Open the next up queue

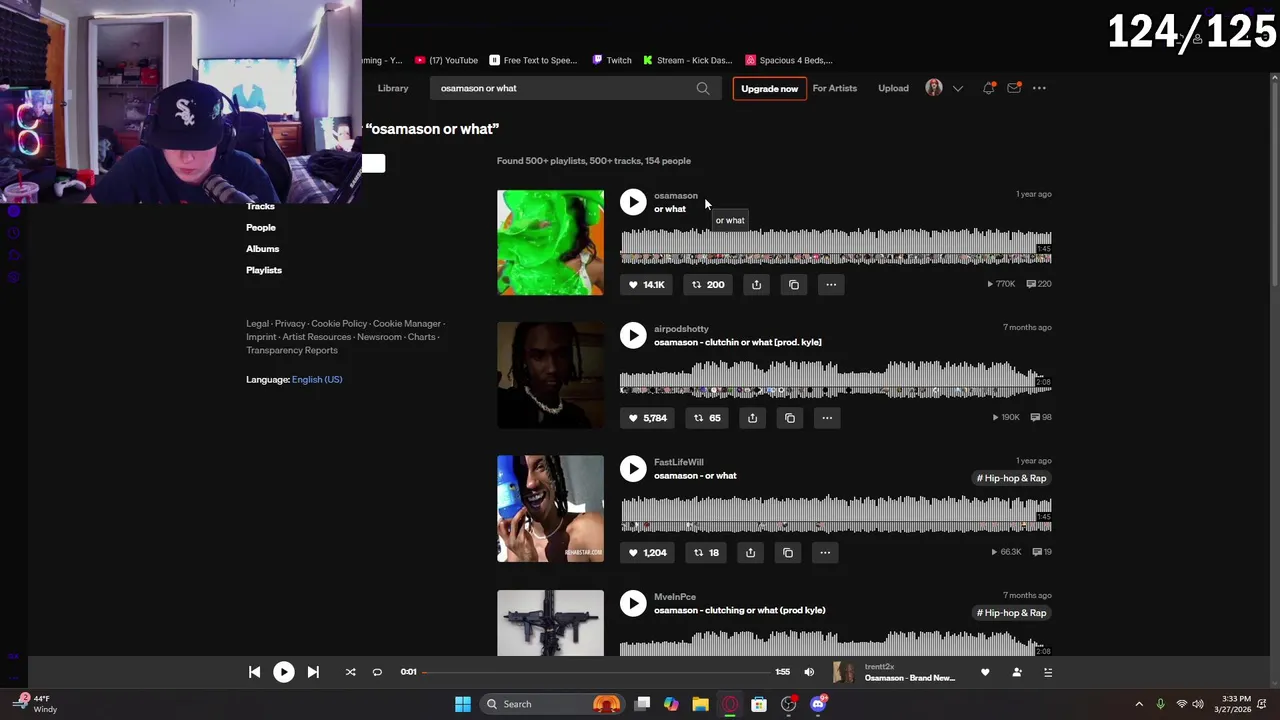pos(1048,672)
